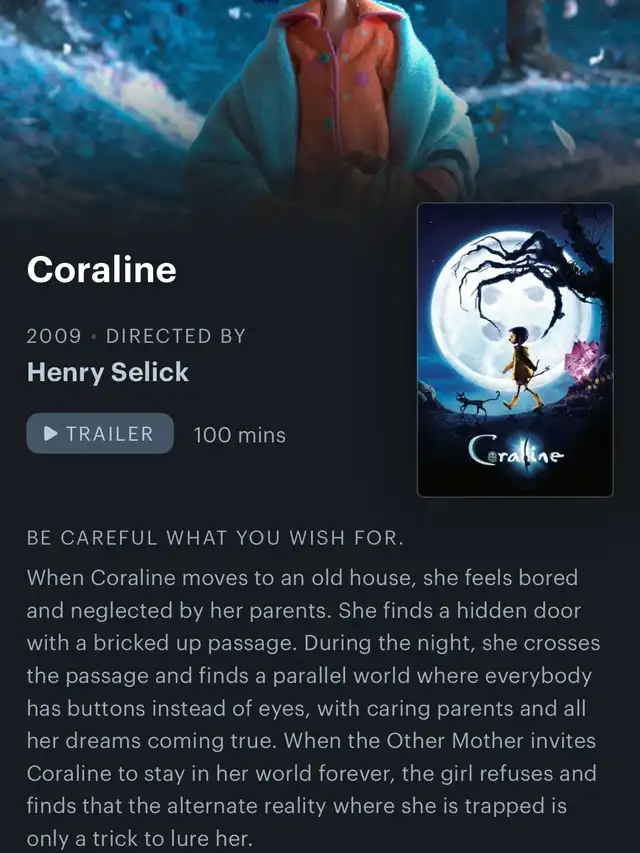Viewport: 640px width, 853px height.
Task: Click the TRAILER label text
Action: coord(110,434)
